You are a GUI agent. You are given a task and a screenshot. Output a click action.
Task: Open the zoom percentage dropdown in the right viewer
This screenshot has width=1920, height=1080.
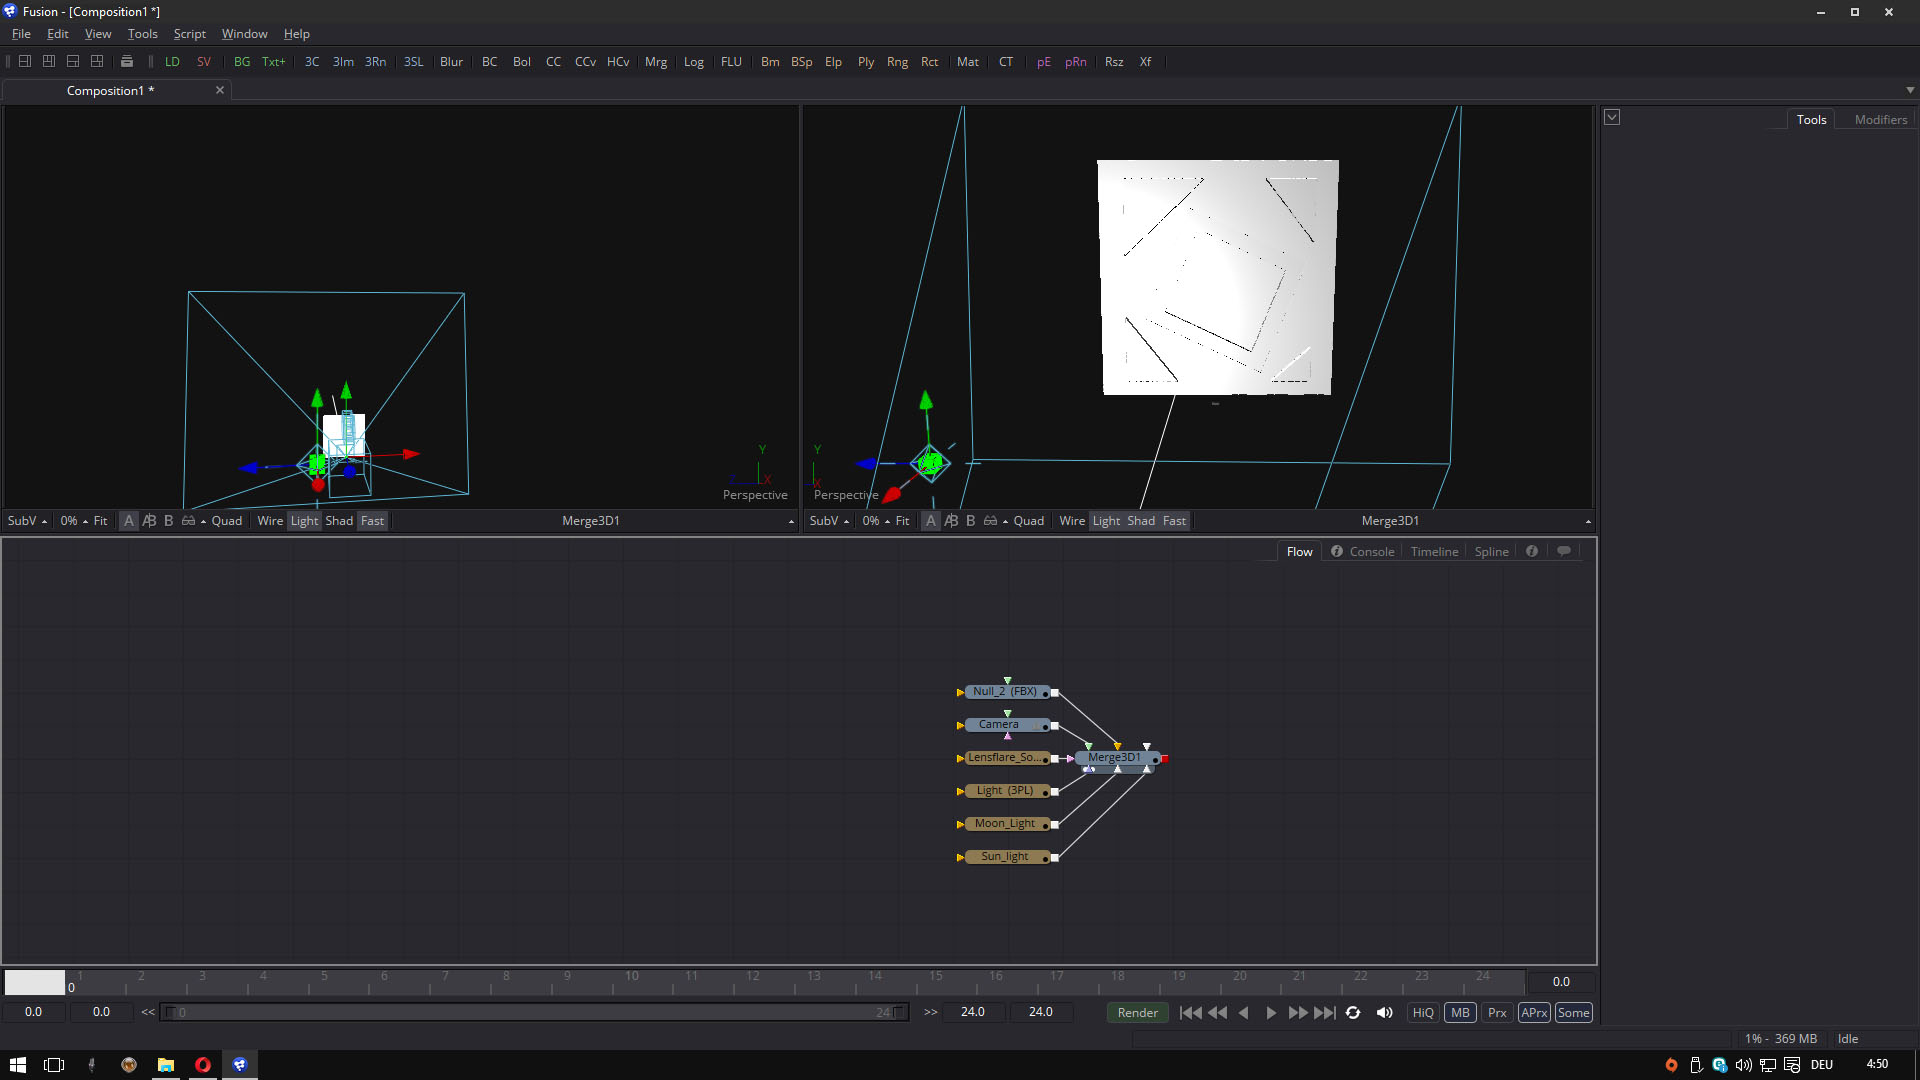[876, 521]
